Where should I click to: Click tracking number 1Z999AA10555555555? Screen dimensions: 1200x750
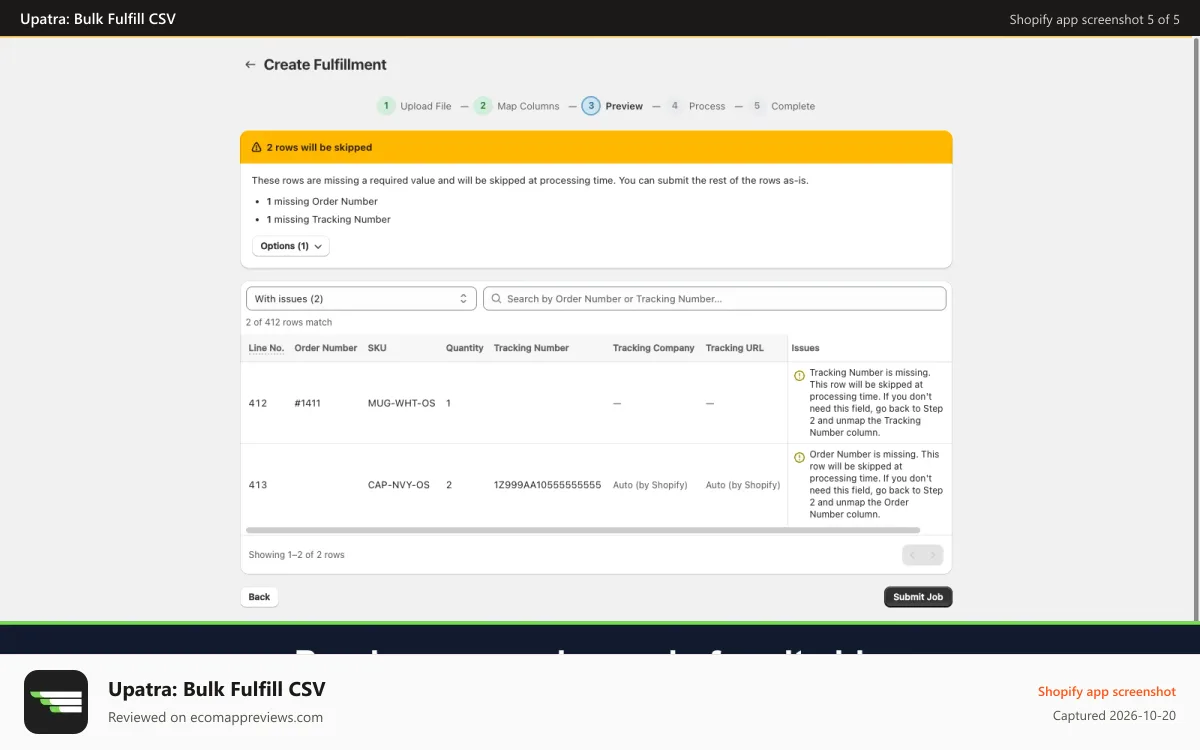[548, 485]
